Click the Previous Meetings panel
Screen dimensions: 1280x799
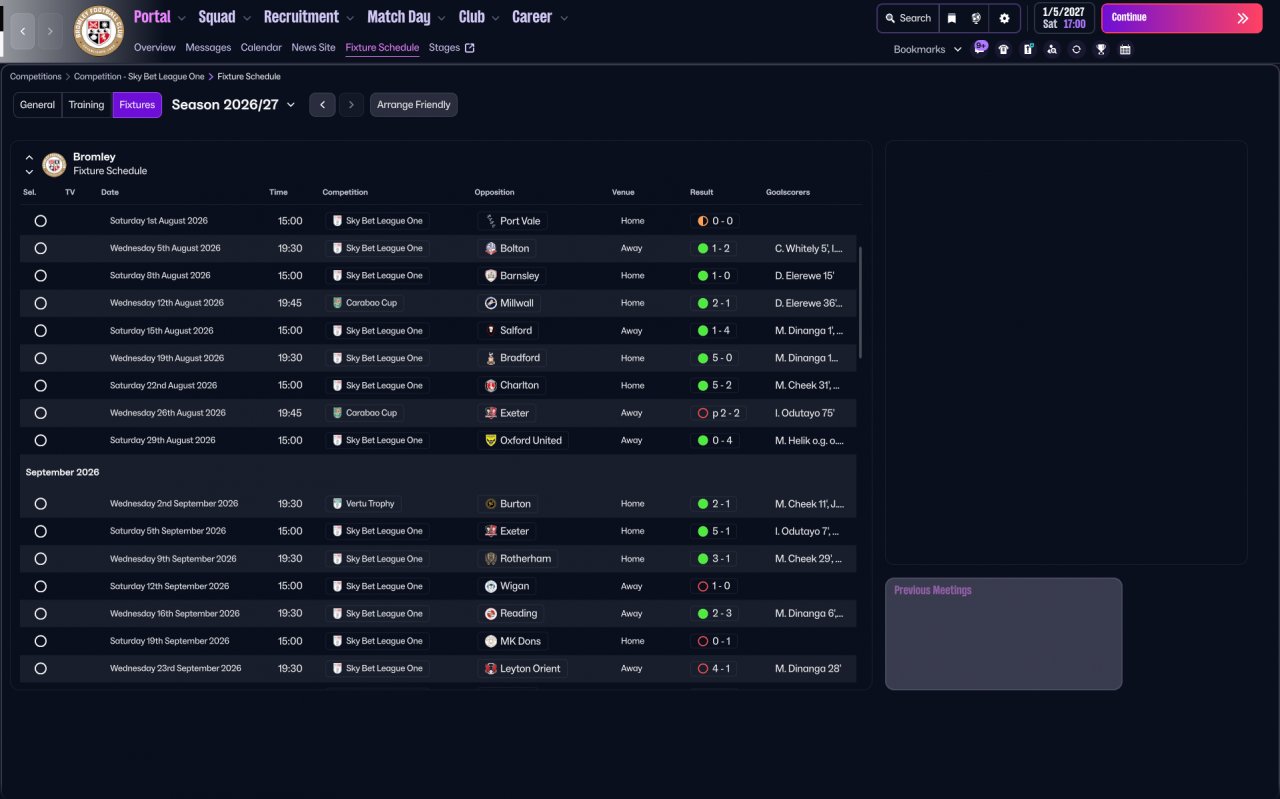[x=1004, y=634]
